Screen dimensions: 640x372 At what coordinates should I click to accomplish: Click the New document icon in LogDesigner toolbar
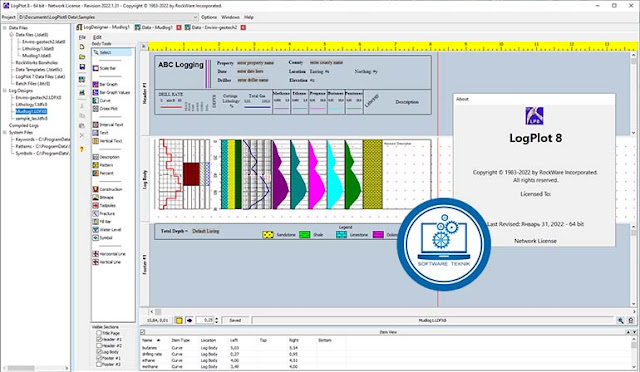(x=82, y=47)
